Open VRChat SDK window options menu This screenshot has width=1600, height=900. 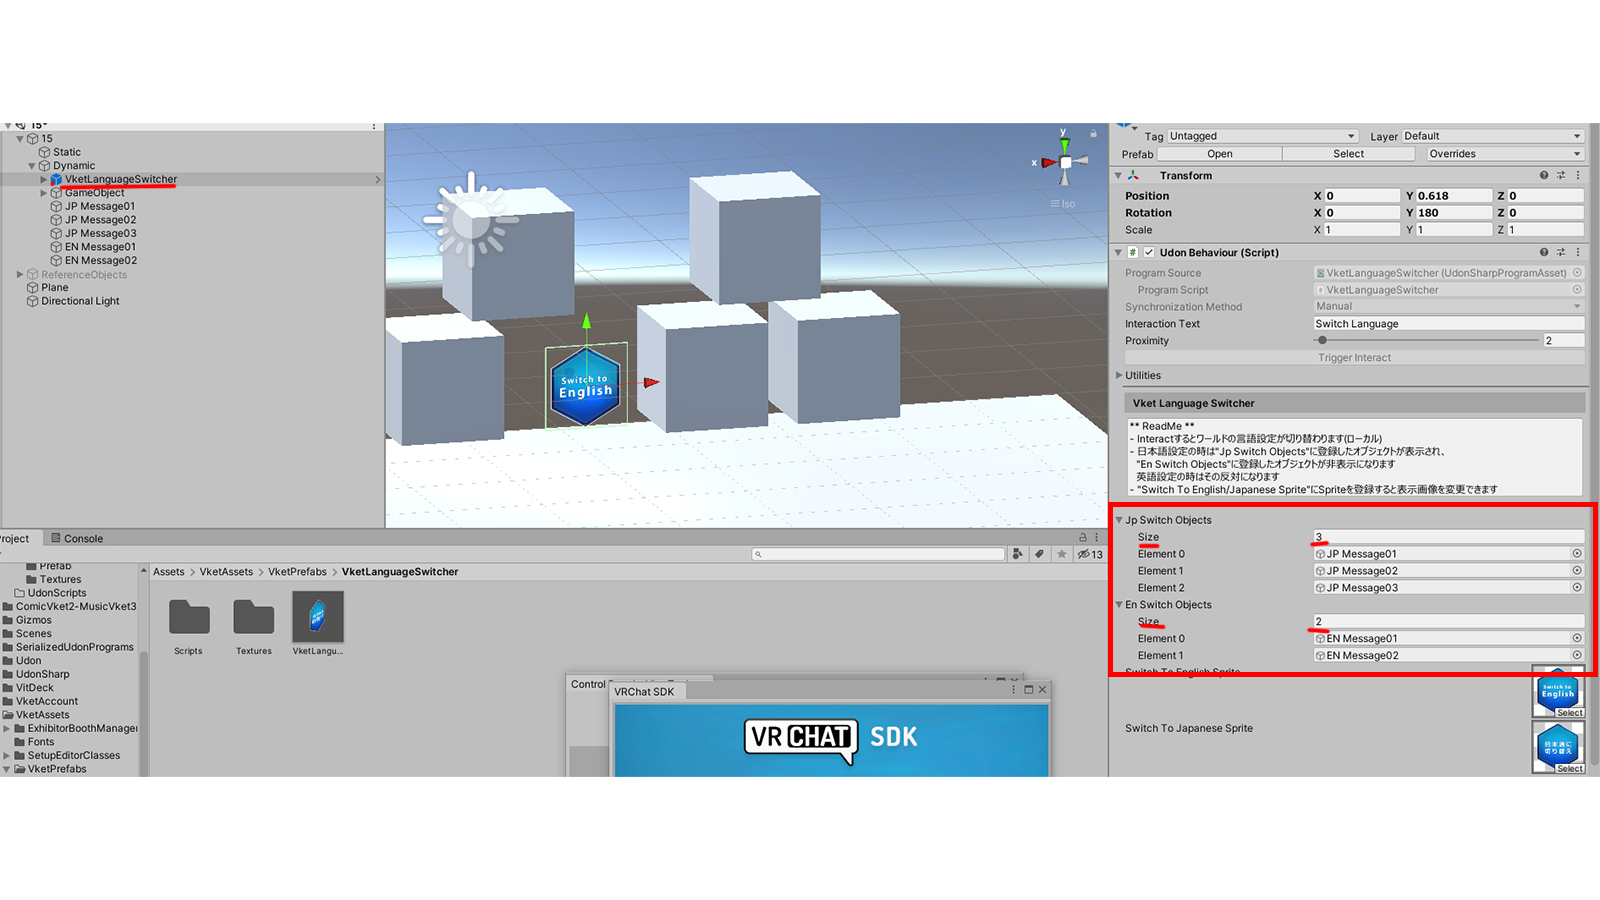[x=1013, y=689]
